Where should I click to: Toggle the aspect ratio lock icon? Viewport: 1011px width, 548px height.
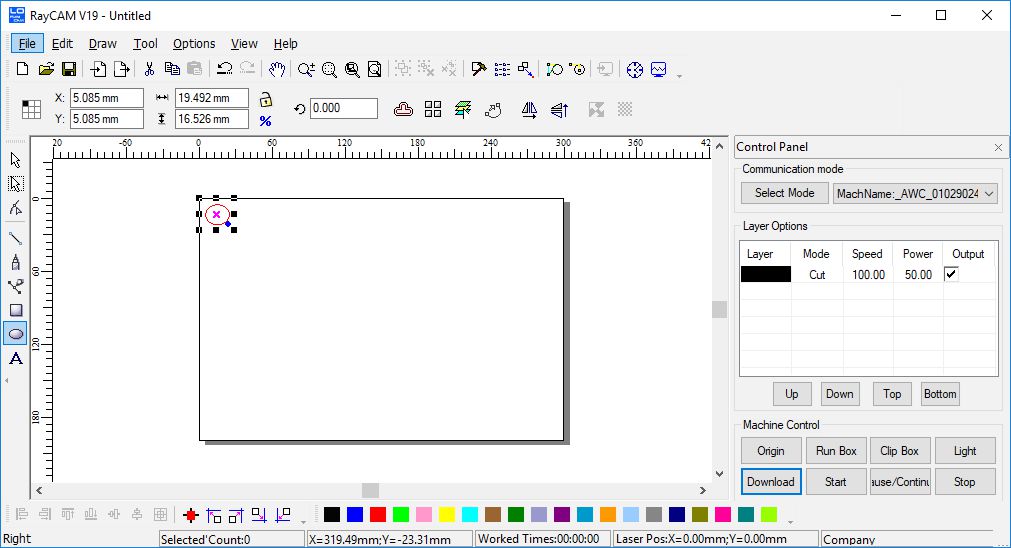pyautogui.click(x=266, y=99)
